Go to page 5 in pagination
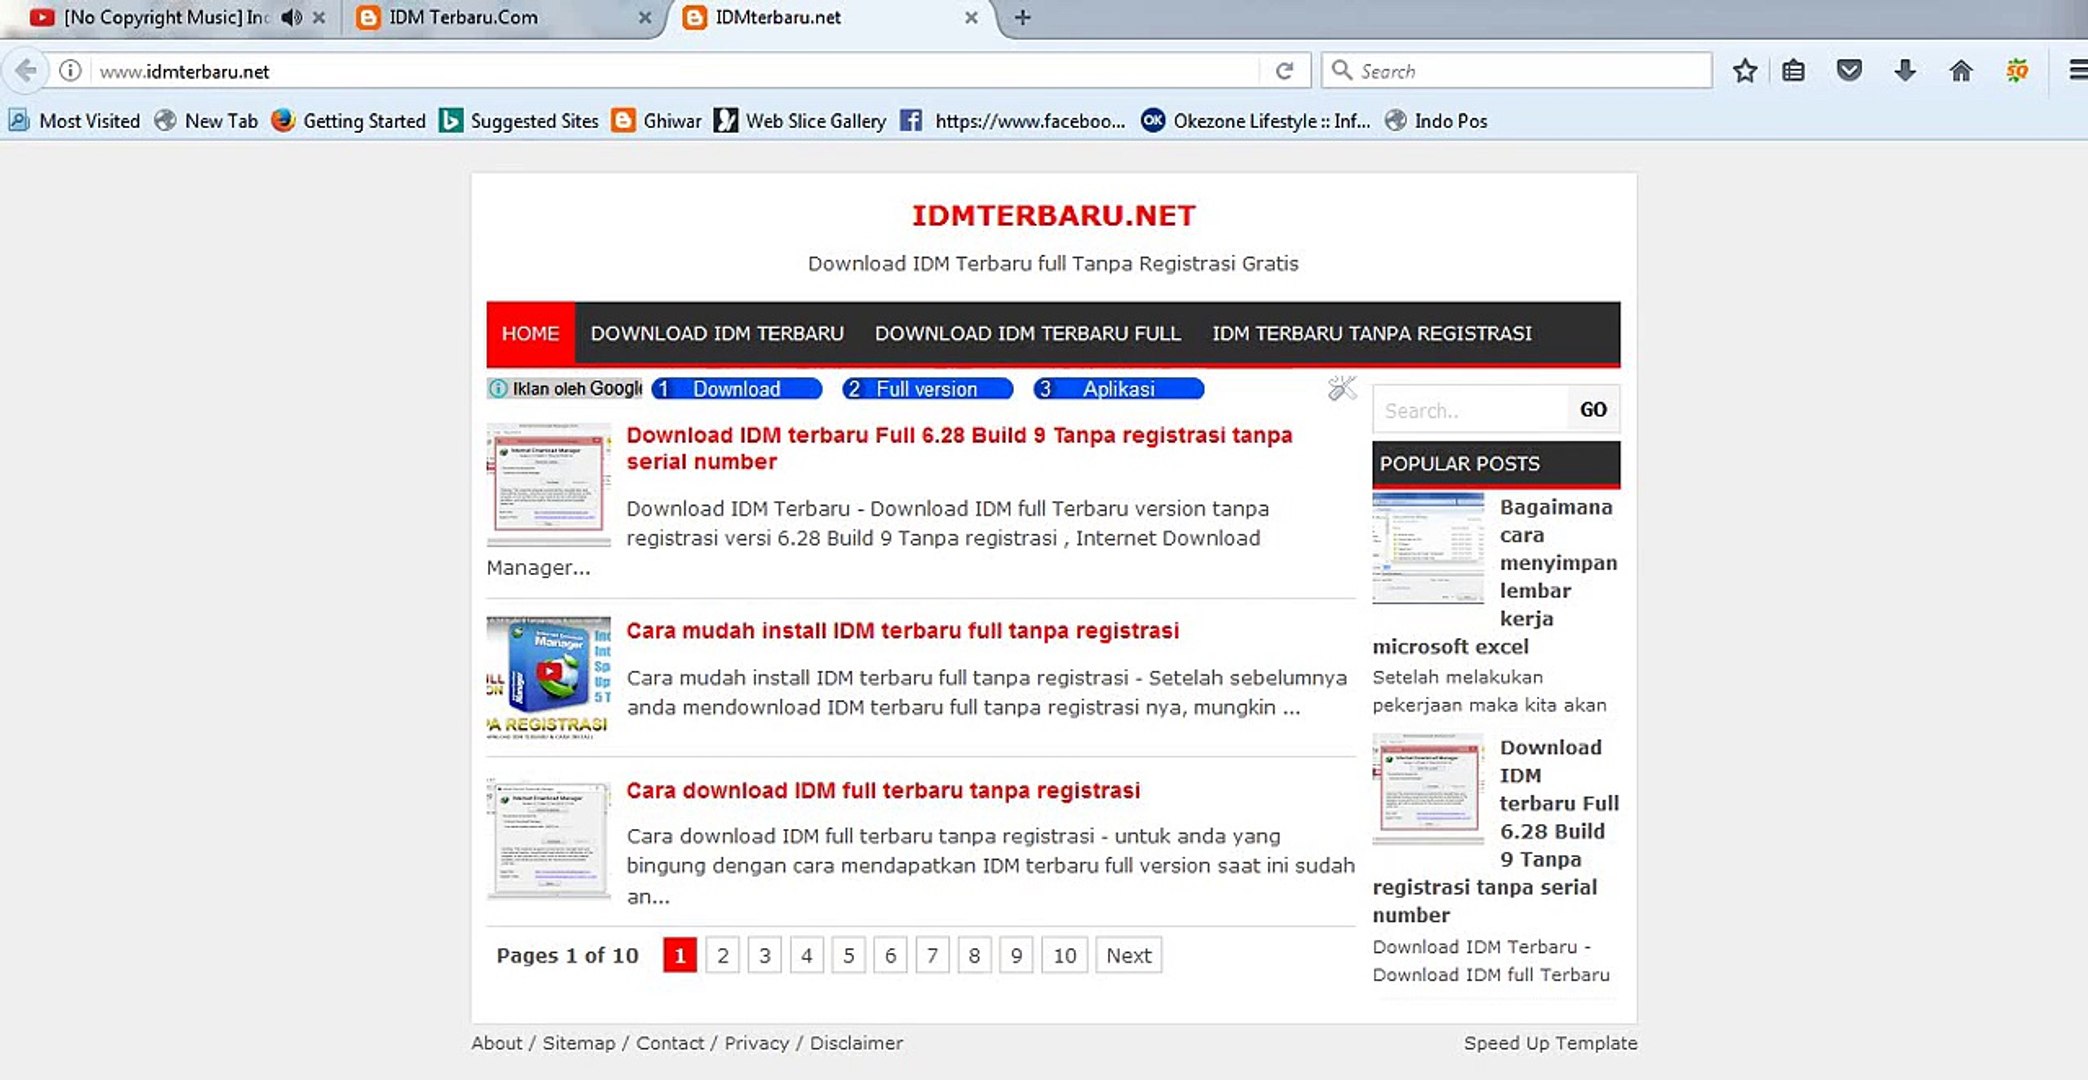This screenshot has height=1080, width=2088. (848, 955)
